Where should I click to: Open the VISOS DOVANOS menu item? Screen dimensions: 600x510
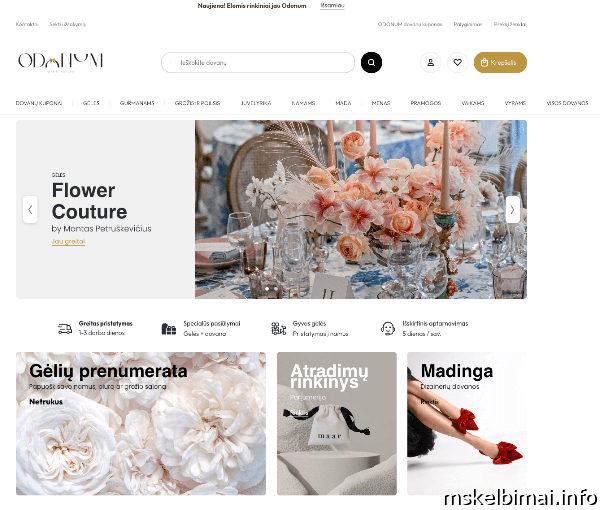point(567,103)
